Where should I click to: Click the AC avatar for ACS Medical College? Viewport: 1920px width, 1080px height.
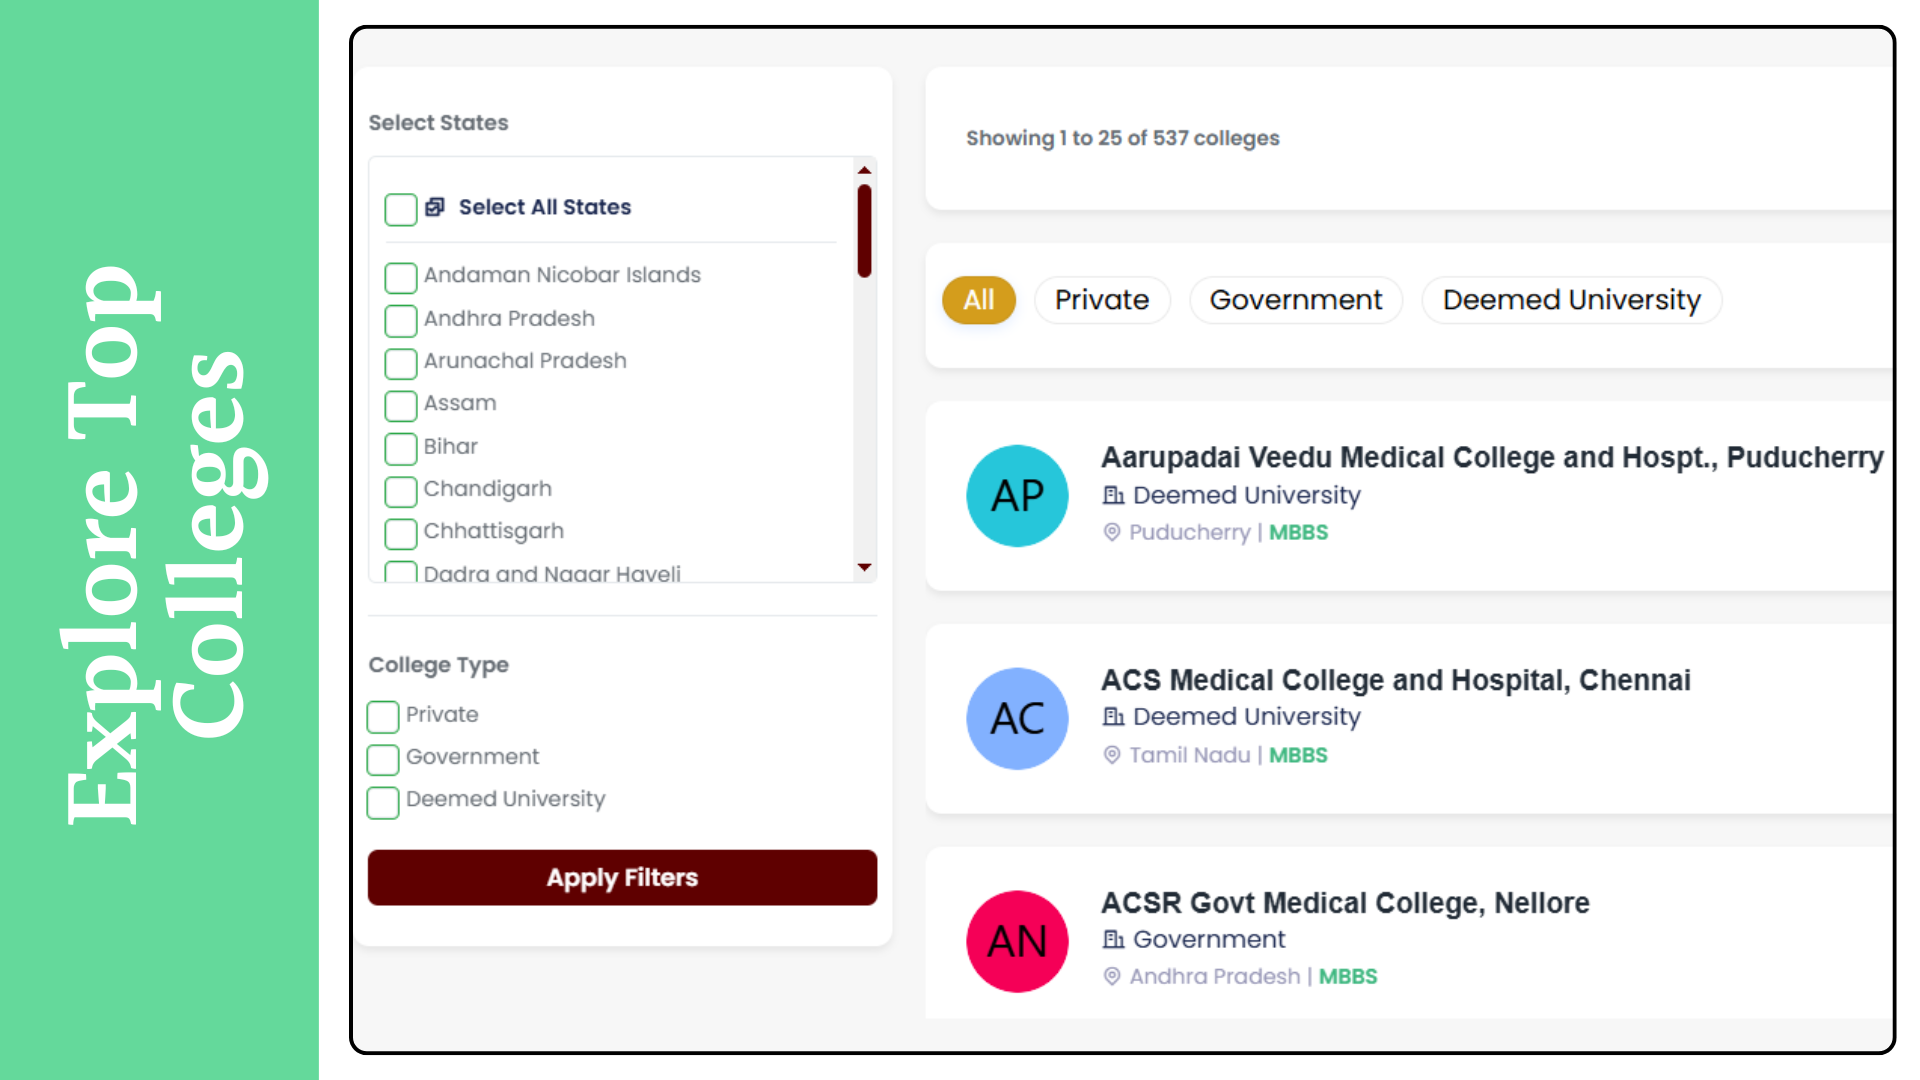[x=1017, y=719]
